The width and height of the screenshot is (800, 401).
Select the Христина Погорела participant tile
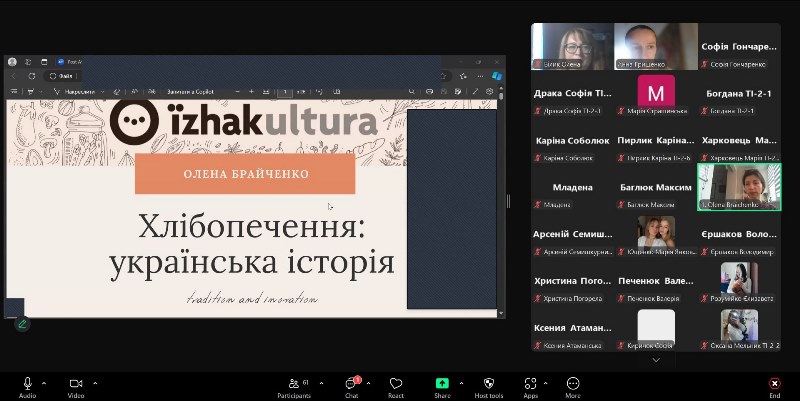pyautogui.click(x=572, y=281)
